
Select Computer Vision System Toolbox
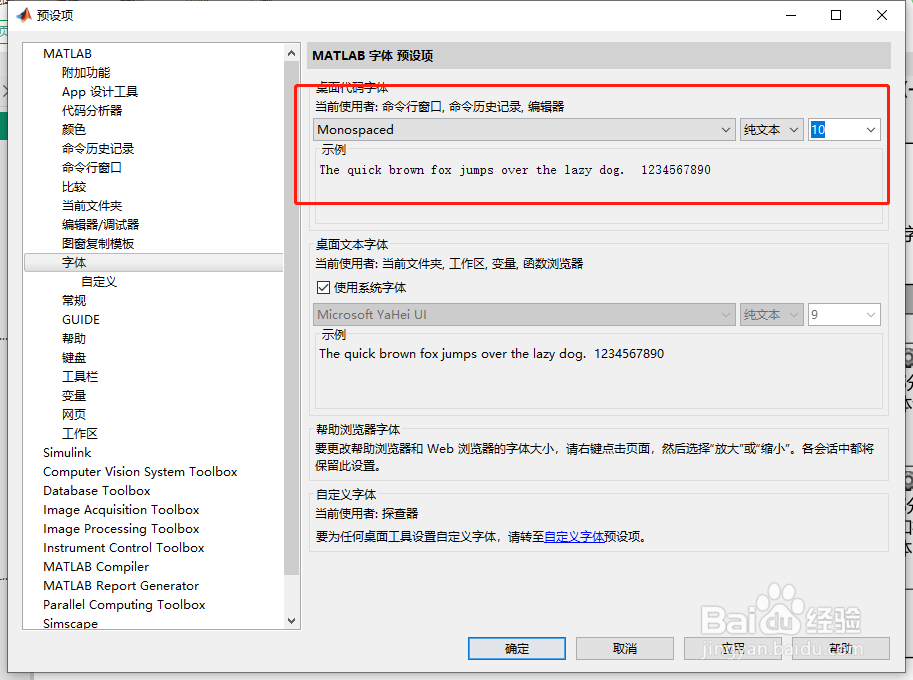pos(140,472)
